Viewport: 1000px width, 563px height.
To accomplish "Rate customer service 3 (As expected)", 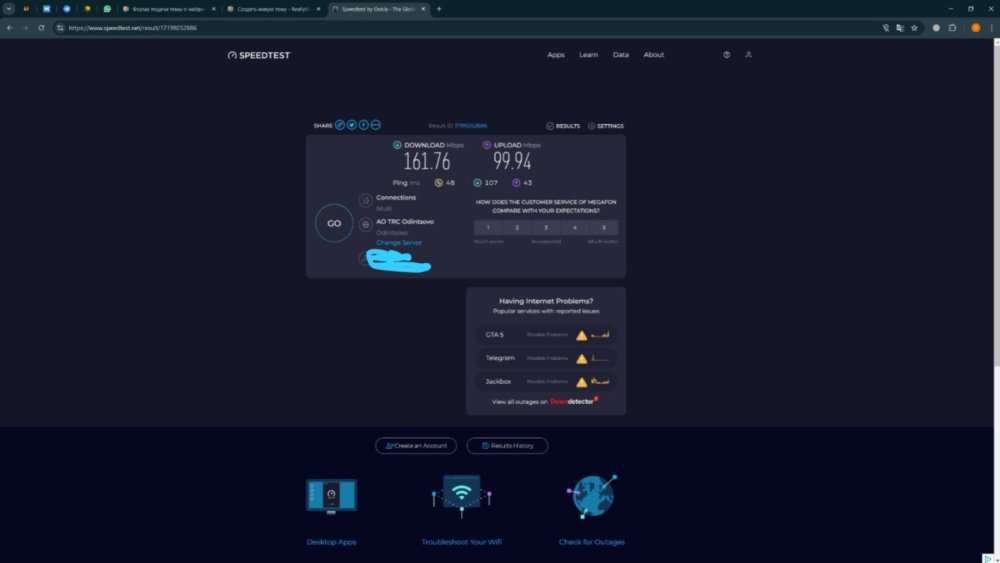I will tap(546, 228).
